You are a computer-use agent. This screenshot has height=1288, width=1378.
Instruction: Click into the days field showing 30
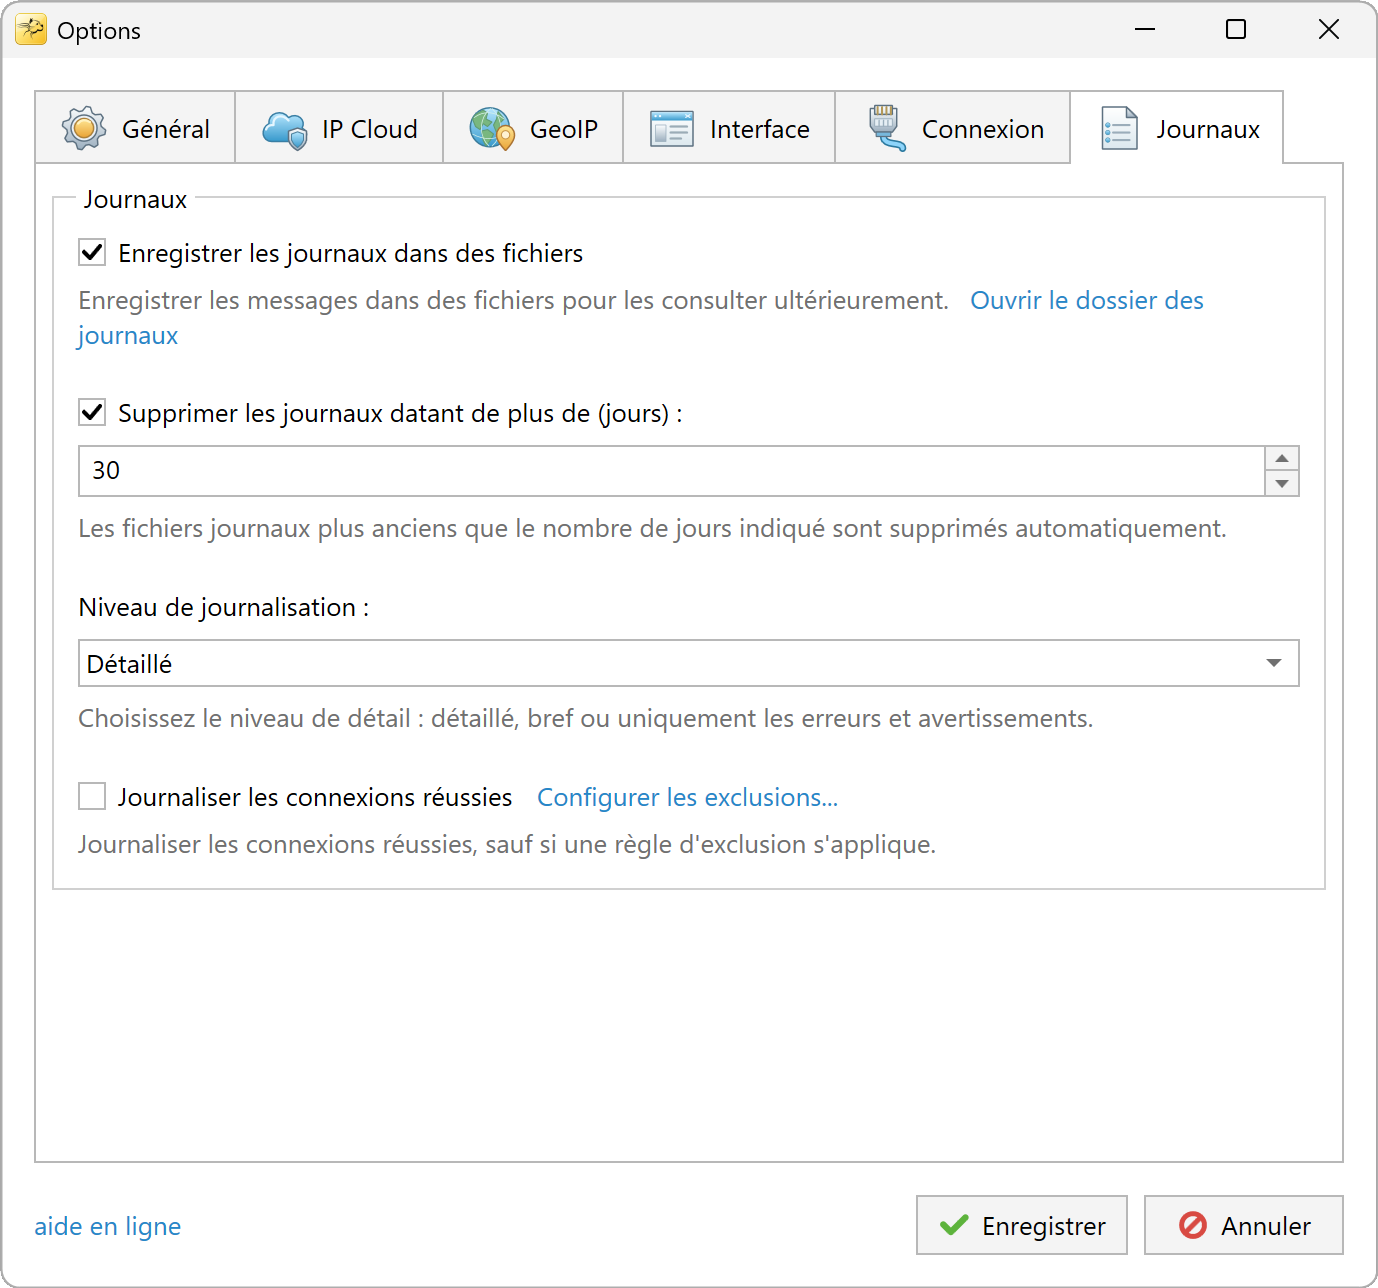pyautogui.click(x=671, y=471)
